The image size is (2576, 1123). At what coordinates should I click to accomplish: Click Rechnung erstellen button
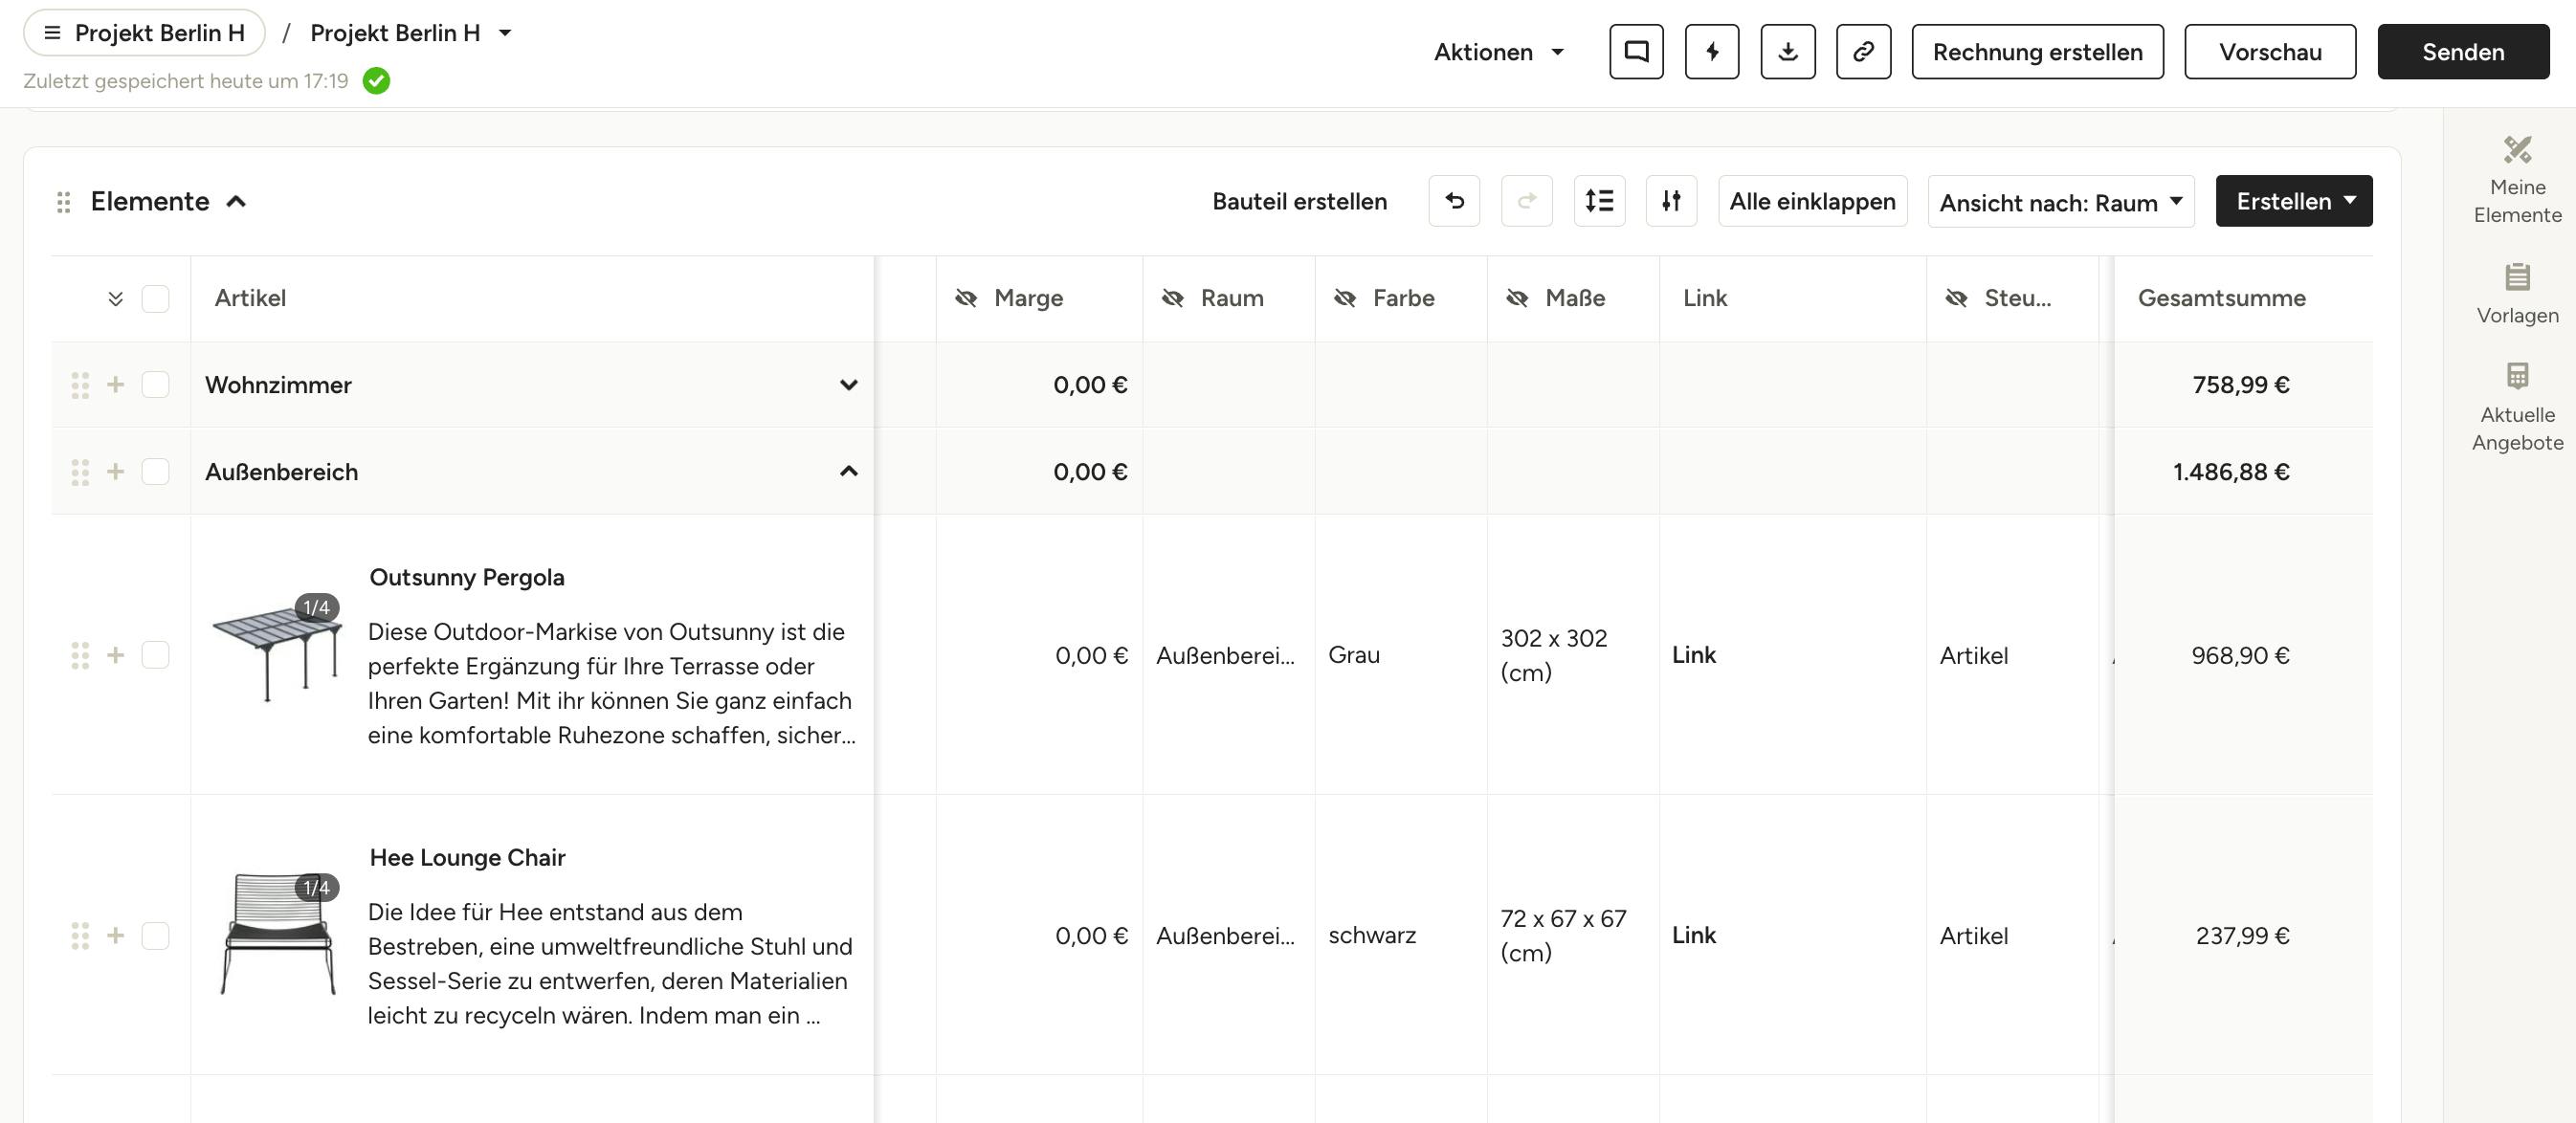coord(2038,52)
